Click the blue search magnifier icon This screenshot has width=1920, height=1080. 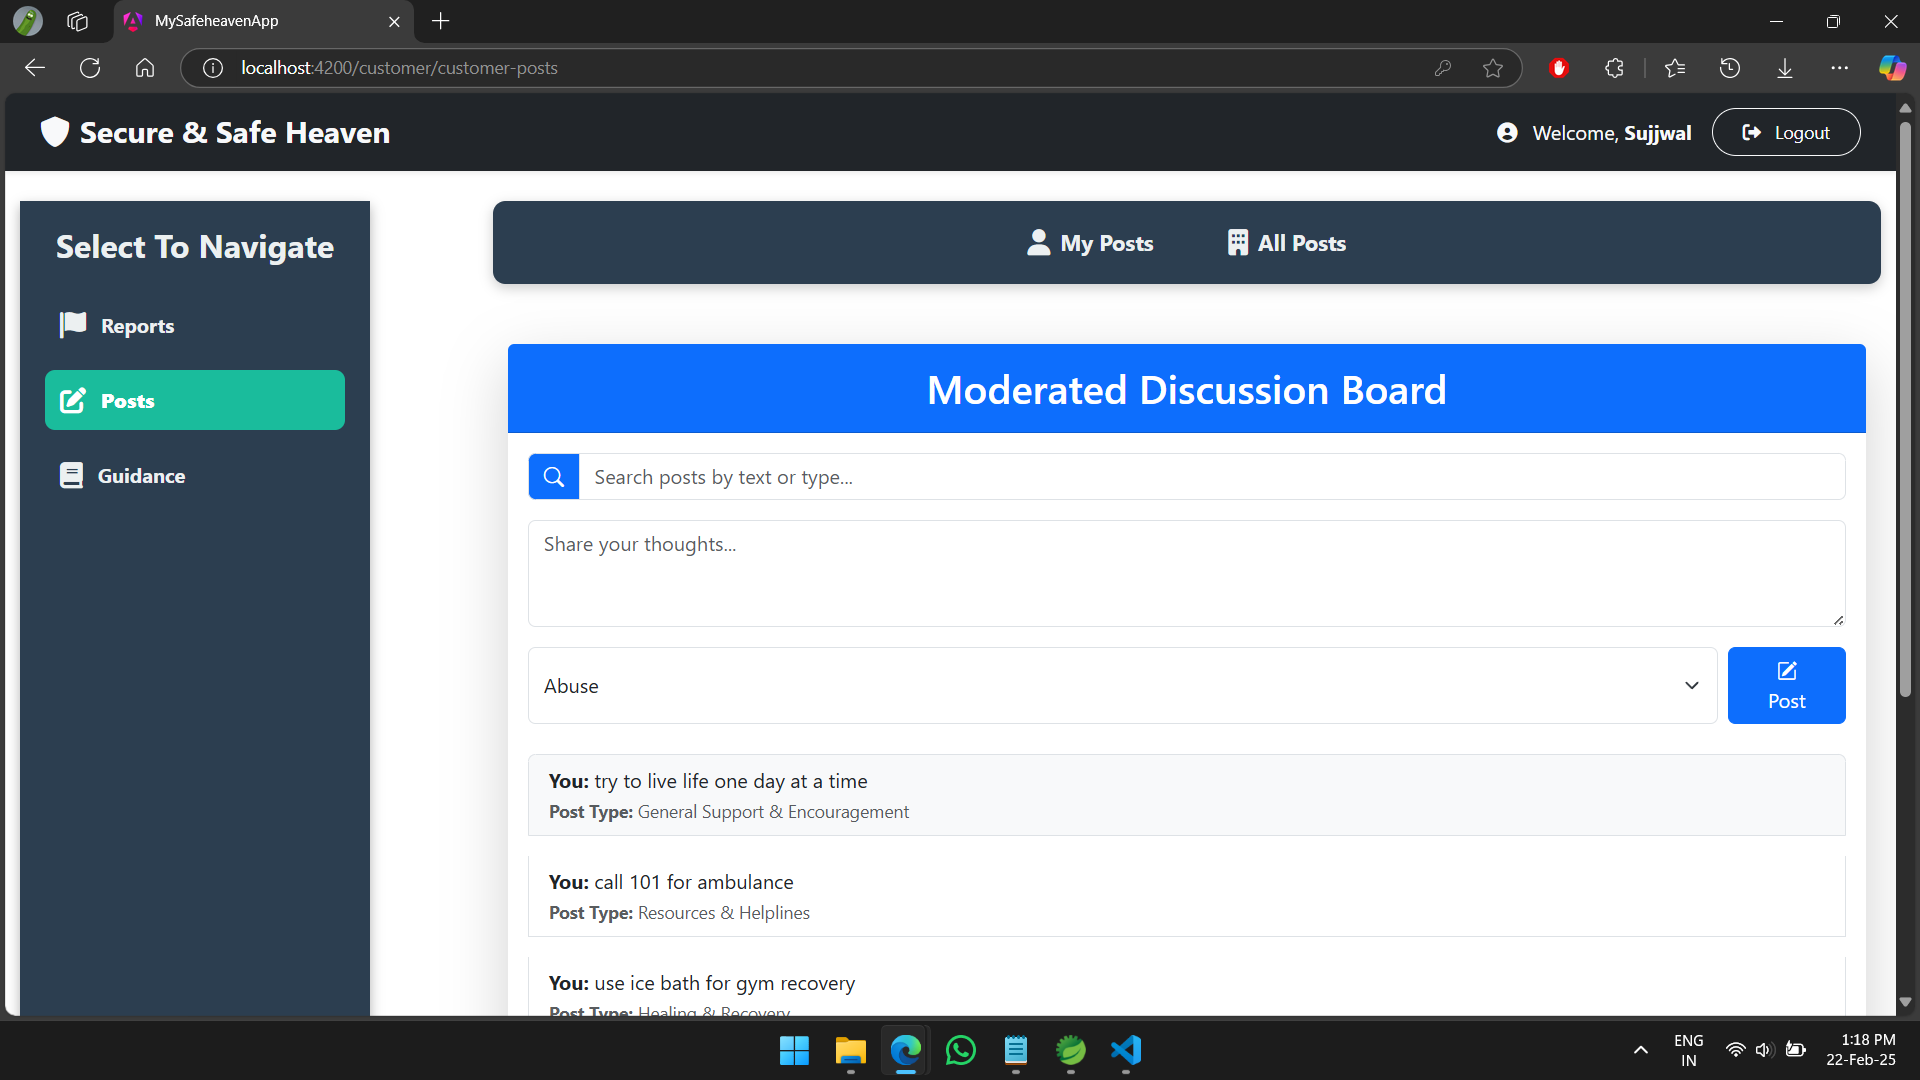(x=553, y=477)
